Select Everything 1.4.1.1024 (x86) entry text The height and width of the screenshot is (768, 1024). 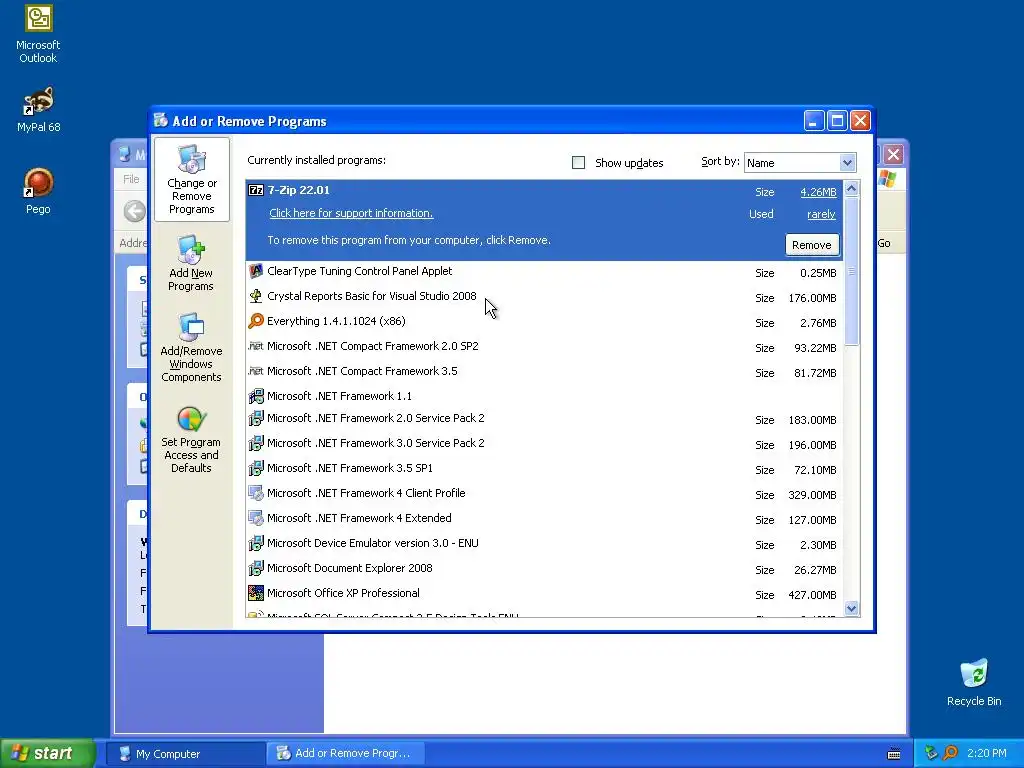coord(336,321)
